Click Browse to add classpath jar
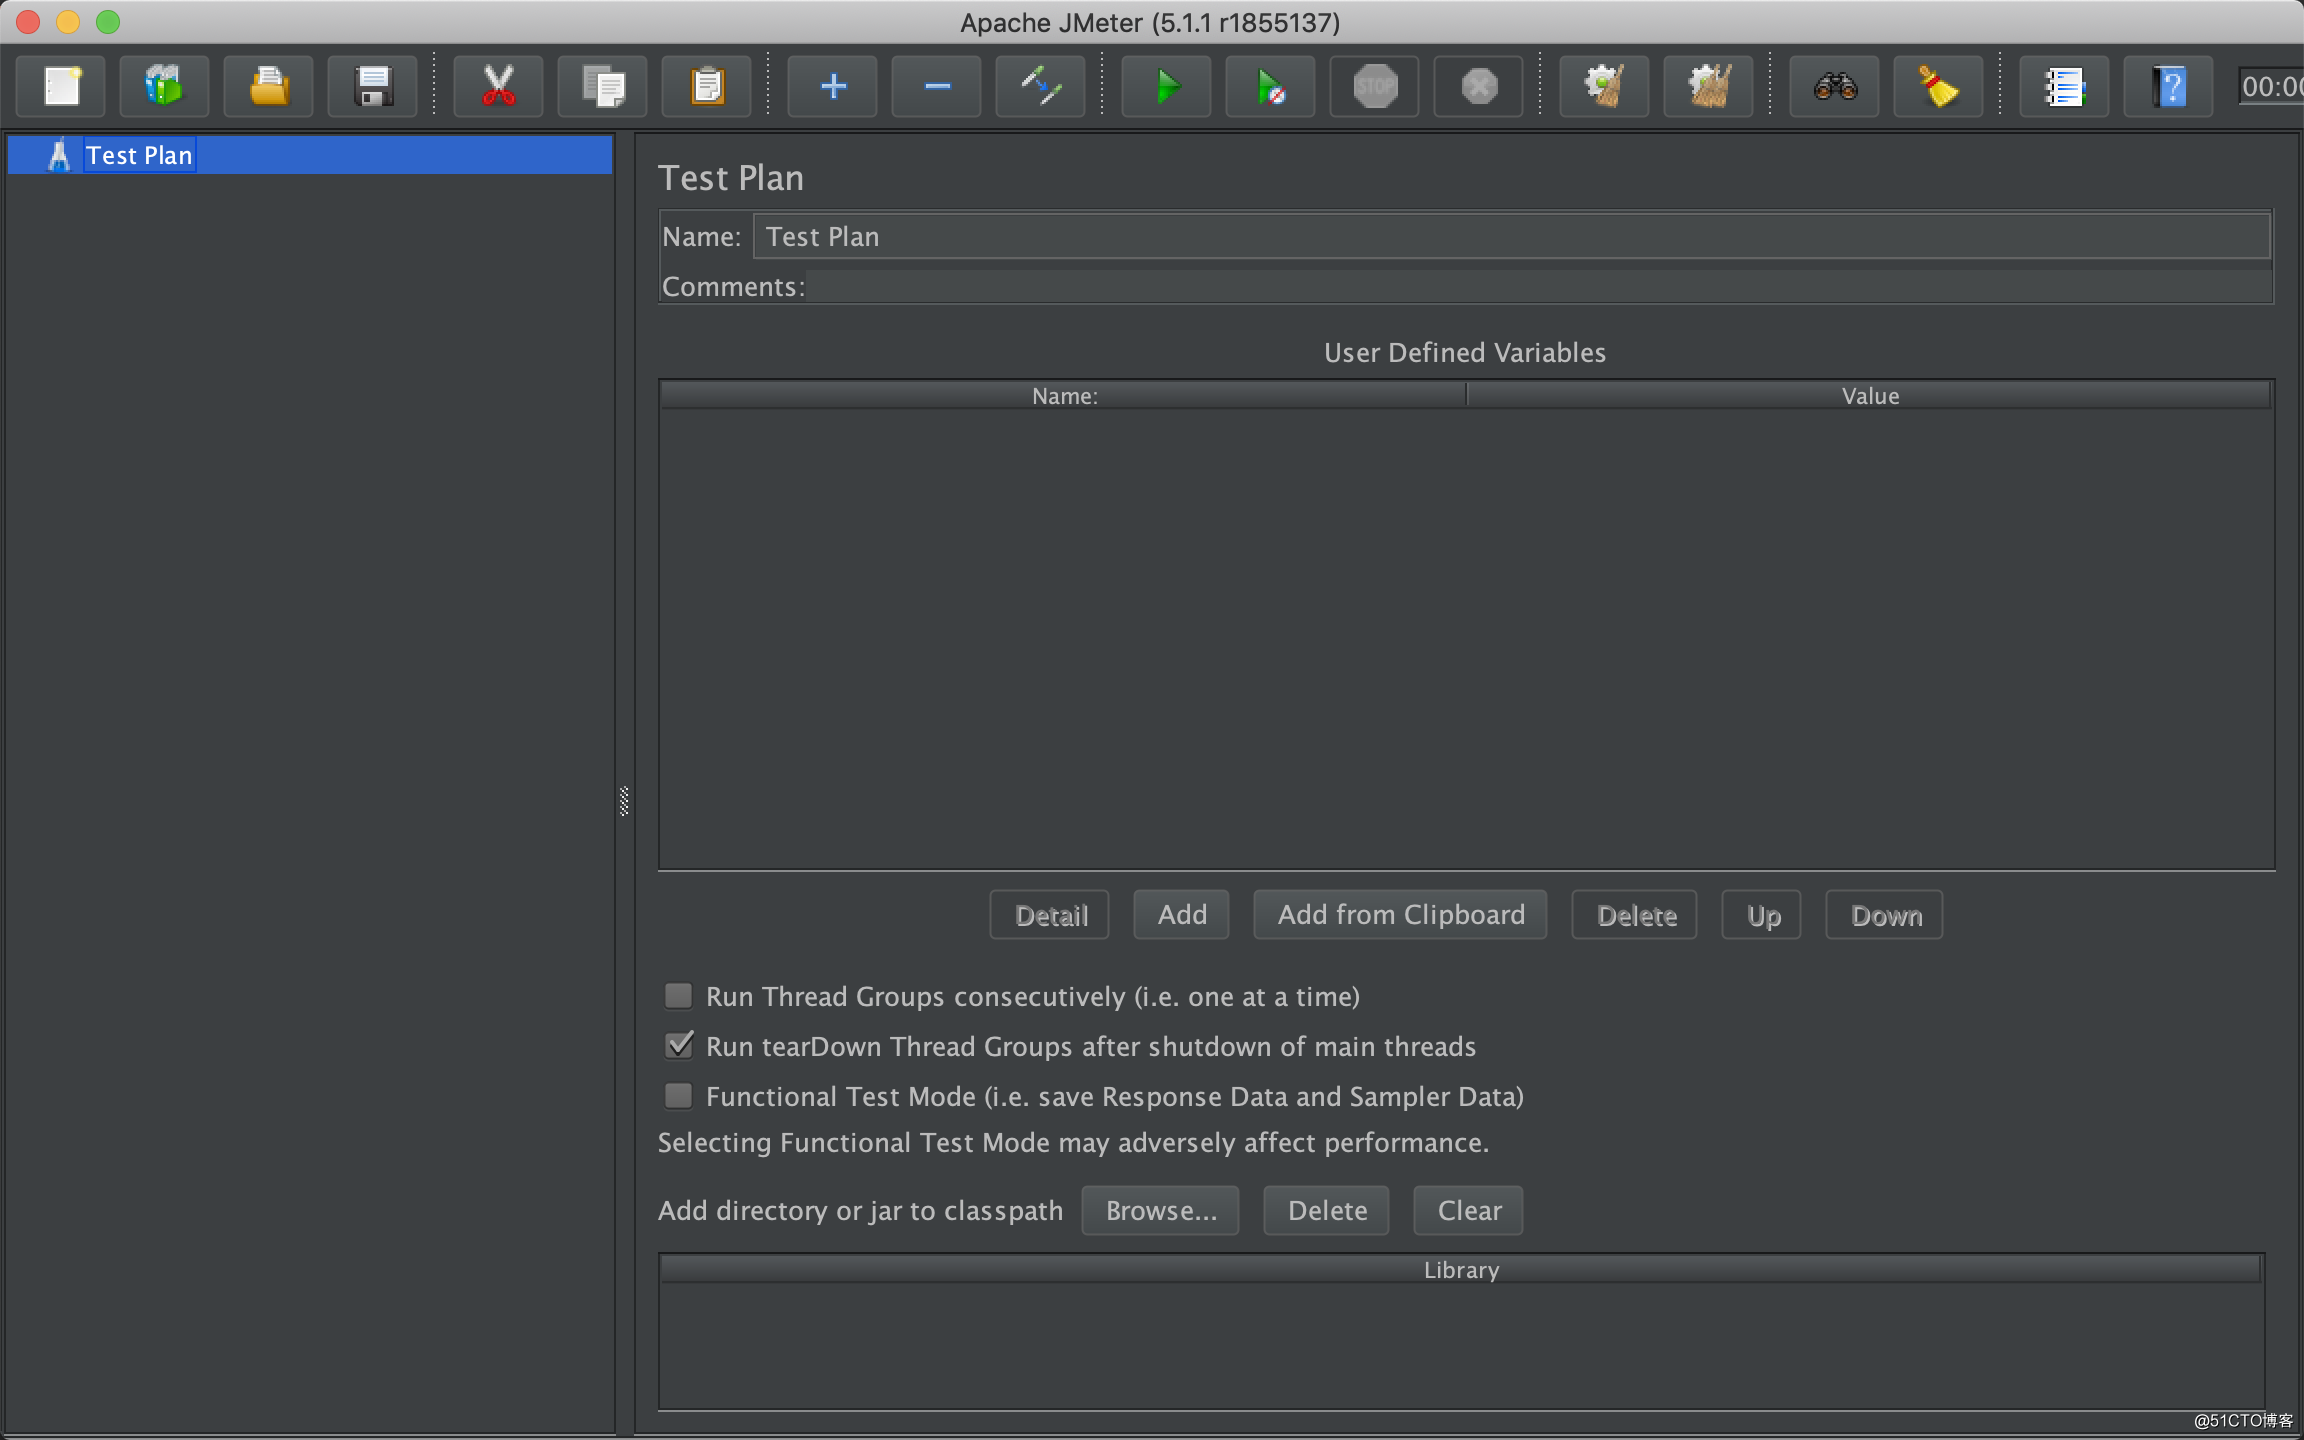2304x1440 pixels. (1161, 1209)
